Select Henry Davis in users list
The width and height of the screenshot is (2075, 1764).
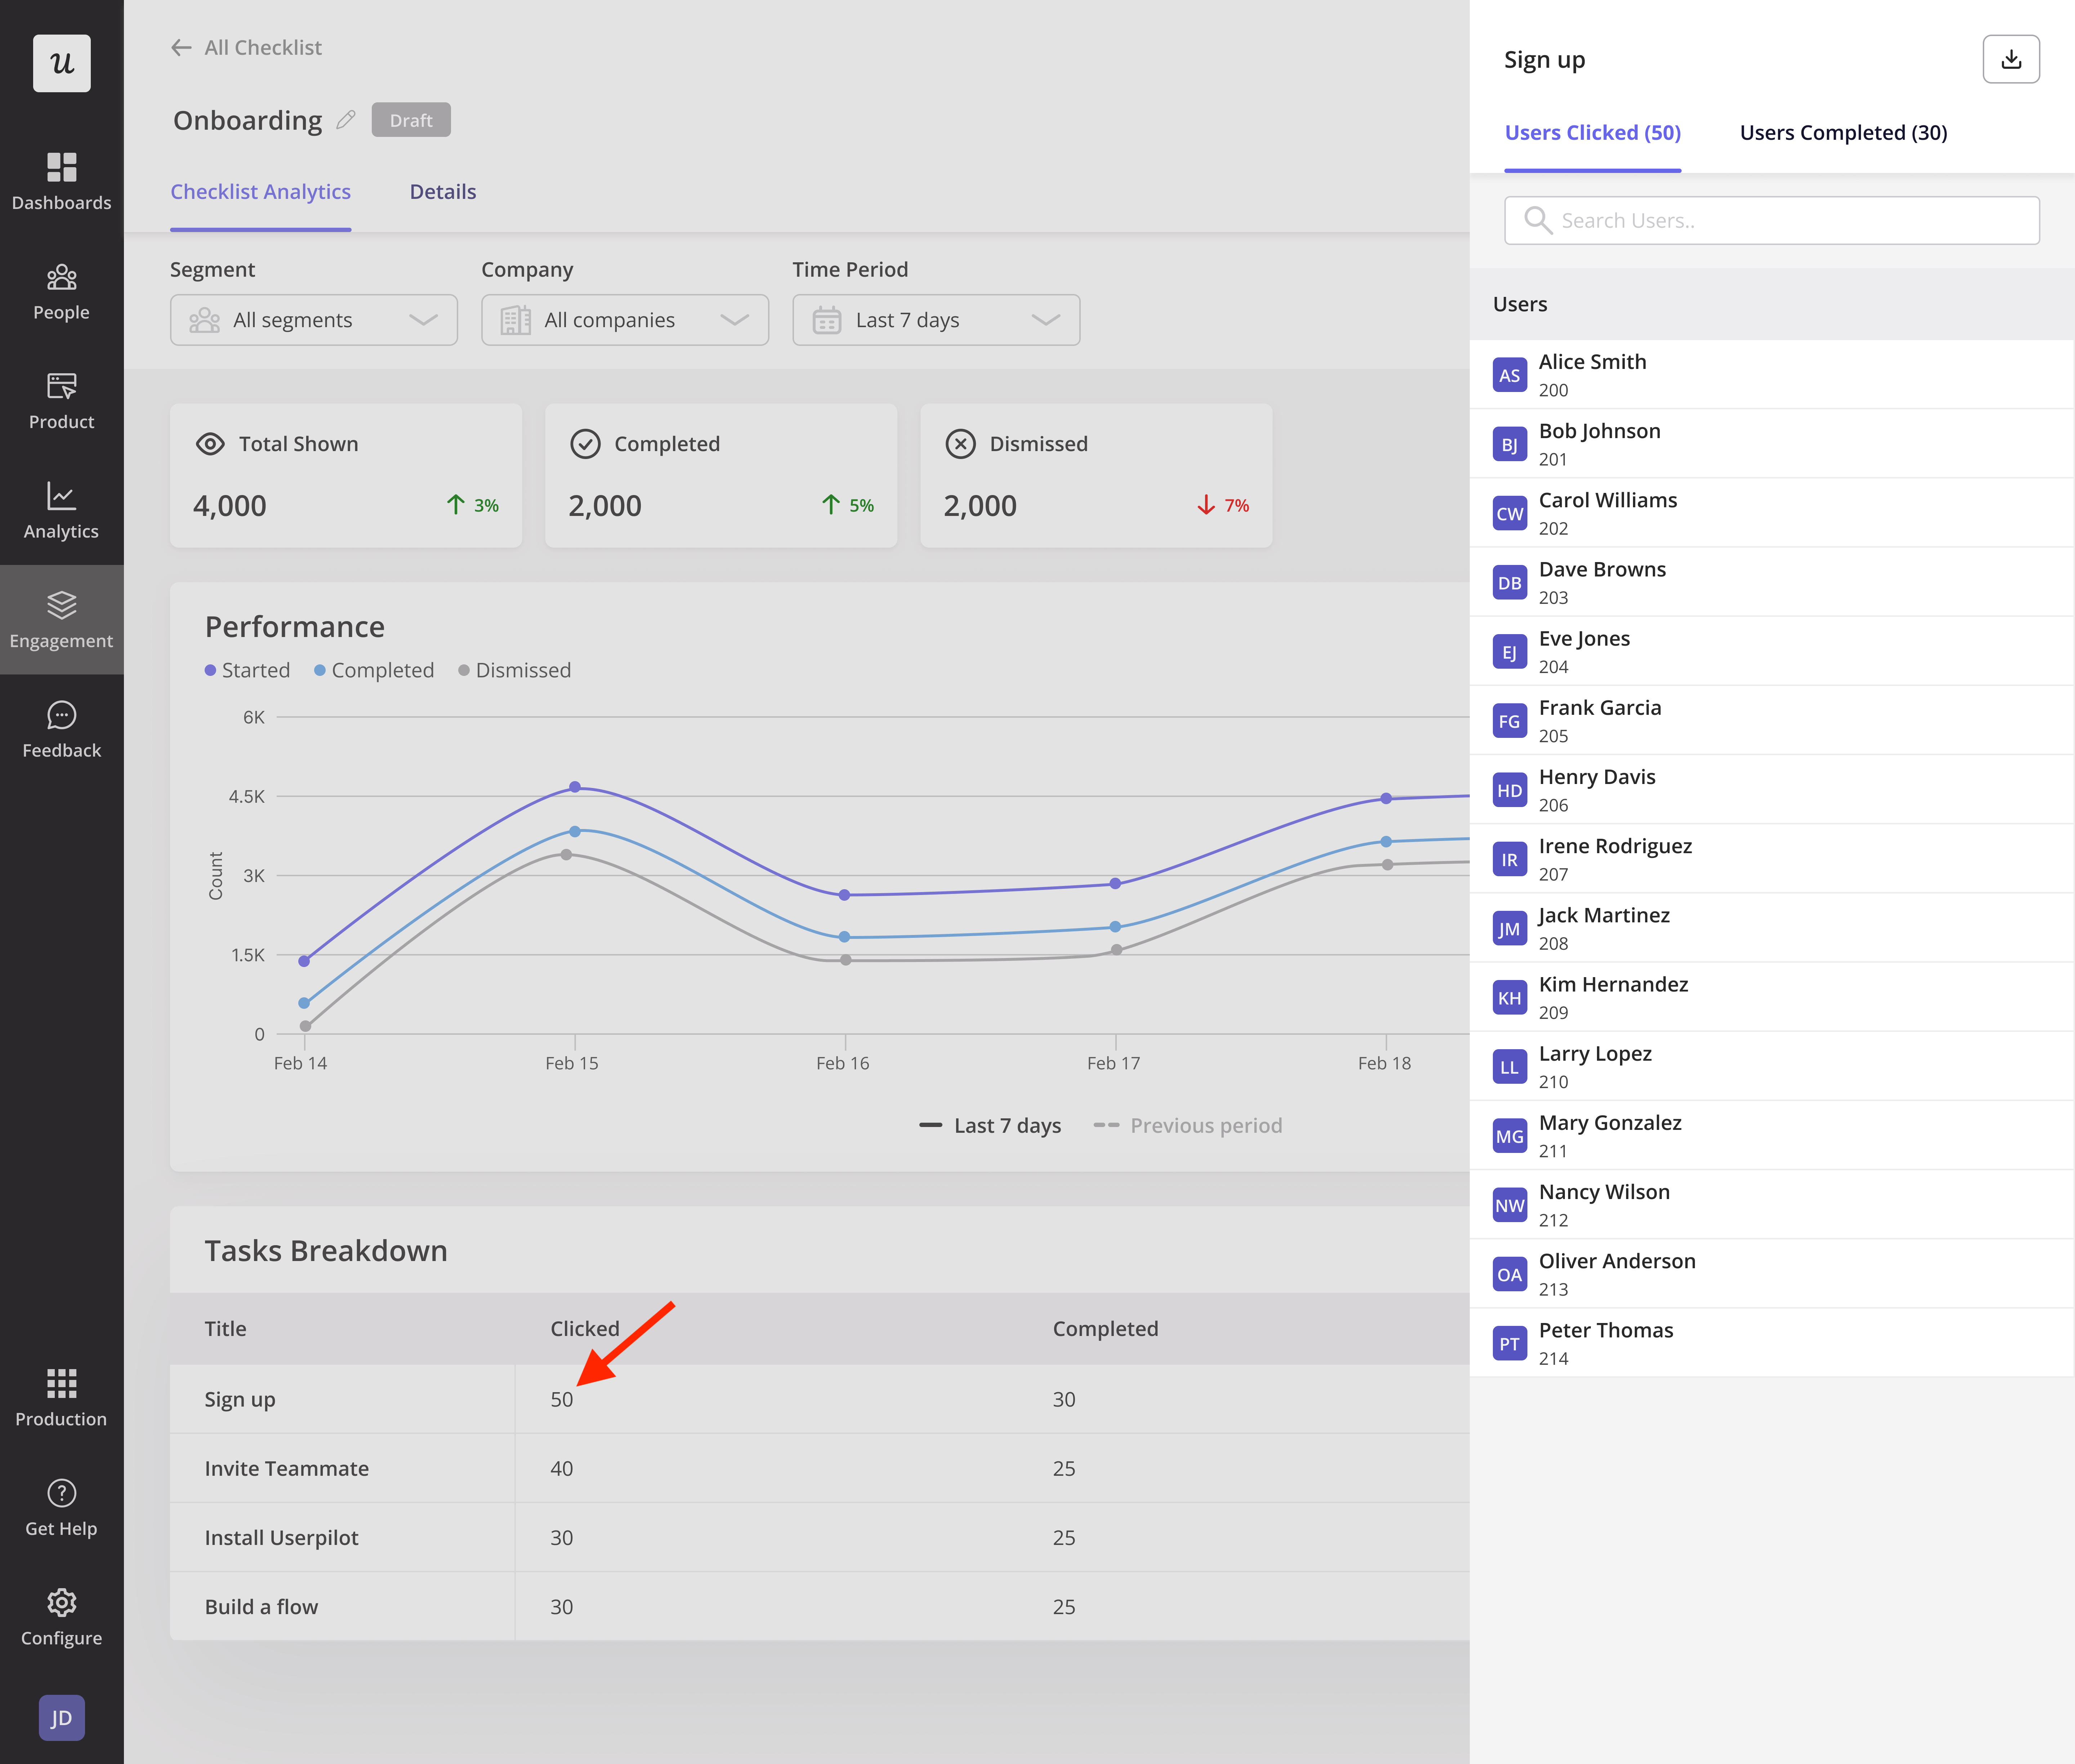click(x=1772, y=790)
